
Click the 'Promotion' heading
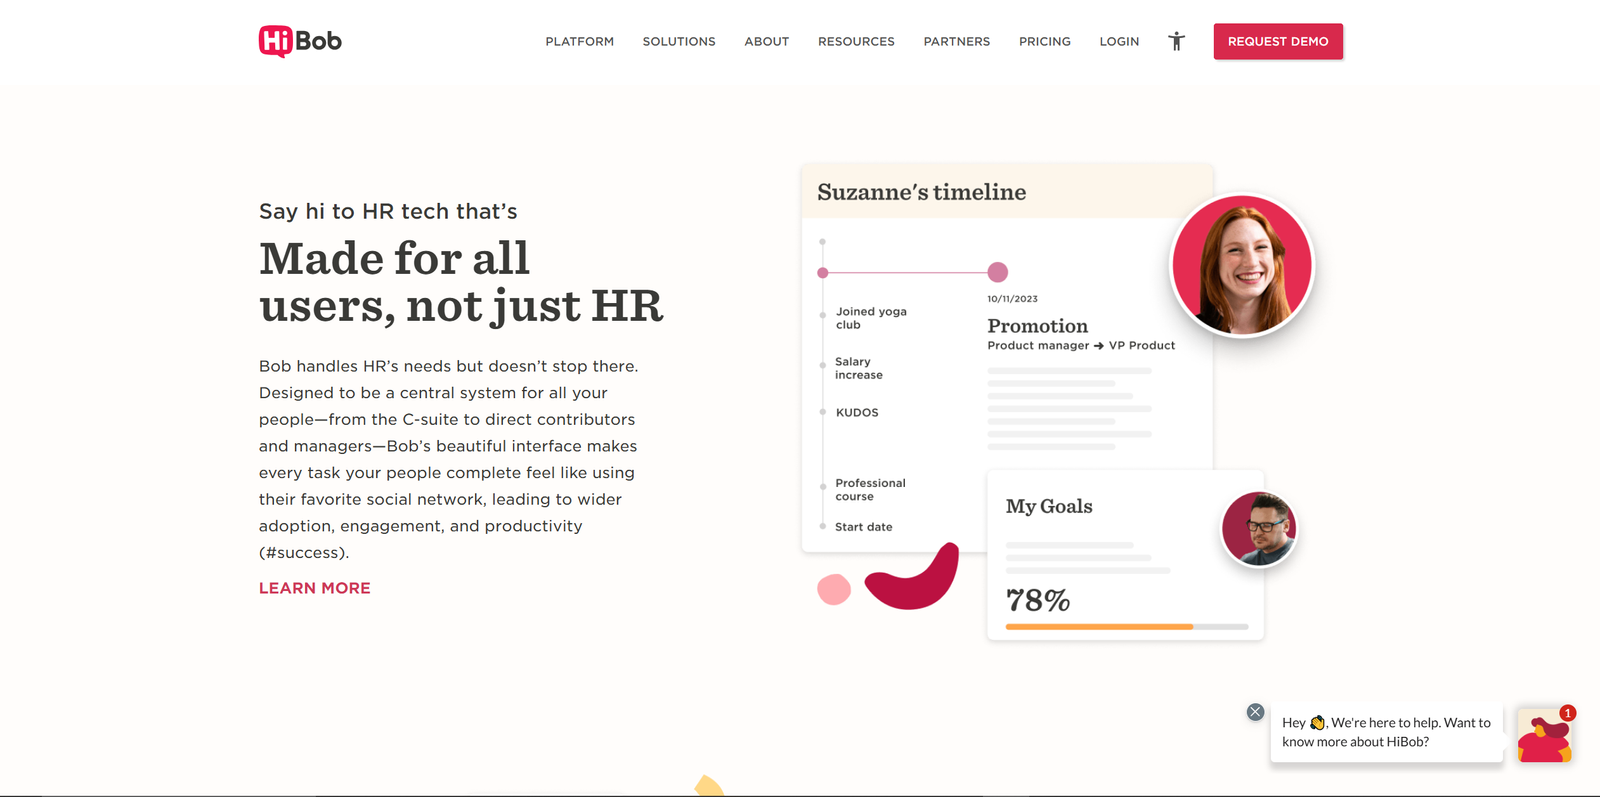(1037, 326)
